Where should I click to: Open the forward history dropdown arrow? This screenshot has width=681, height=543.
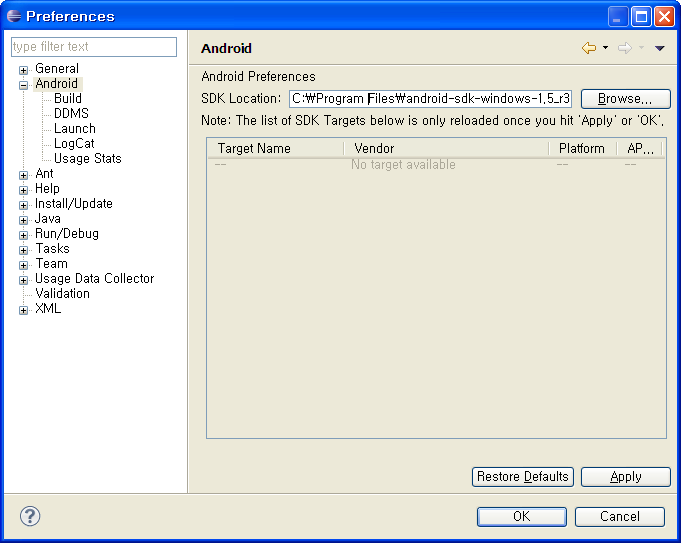[x=641, y=48]
